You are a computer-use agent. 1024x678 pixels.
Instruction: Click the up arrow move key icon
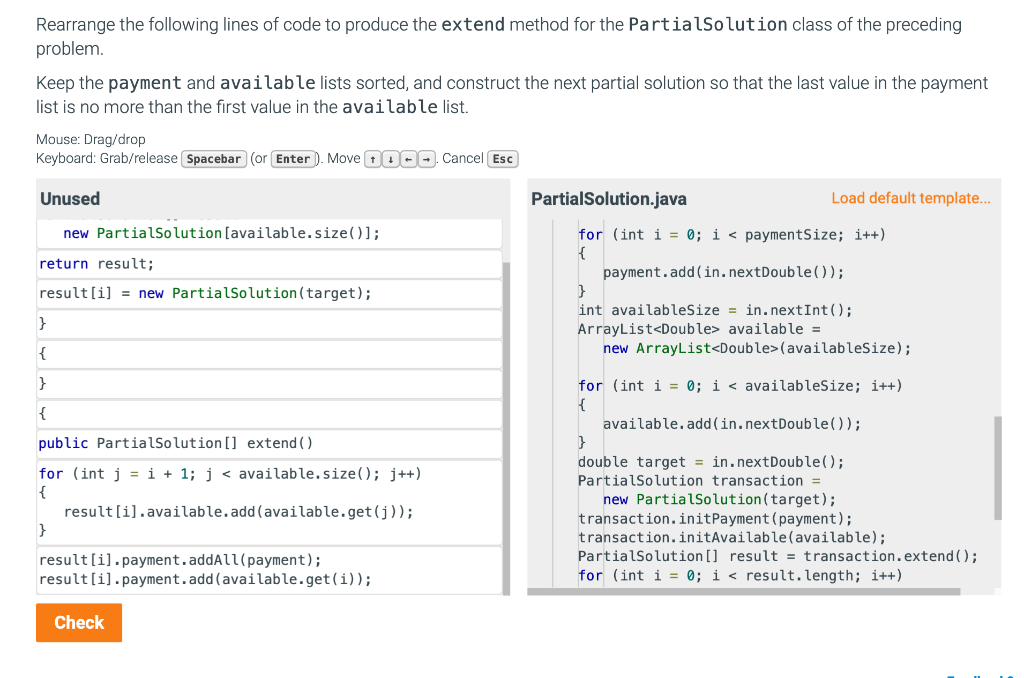(372, 158)
